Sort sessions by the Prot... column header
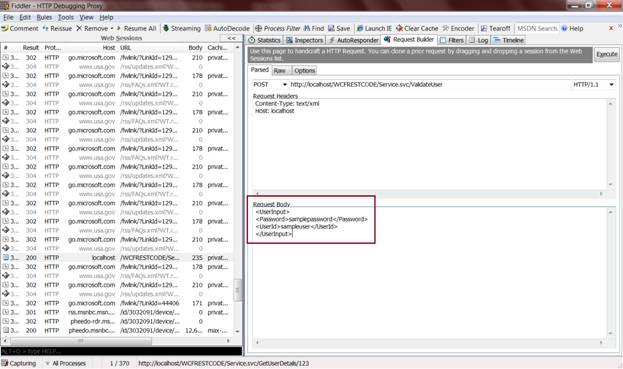This screenshot has height=369, width=623. [52, 48]
